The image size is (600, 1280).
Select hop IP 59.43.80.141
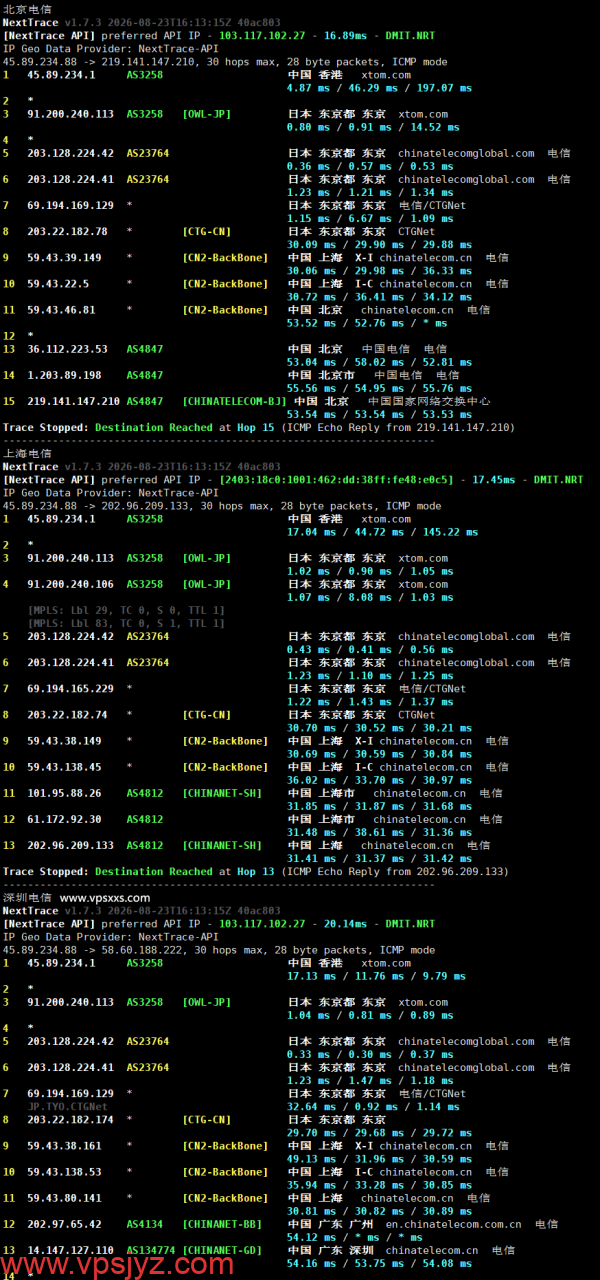pos(64,1198)
